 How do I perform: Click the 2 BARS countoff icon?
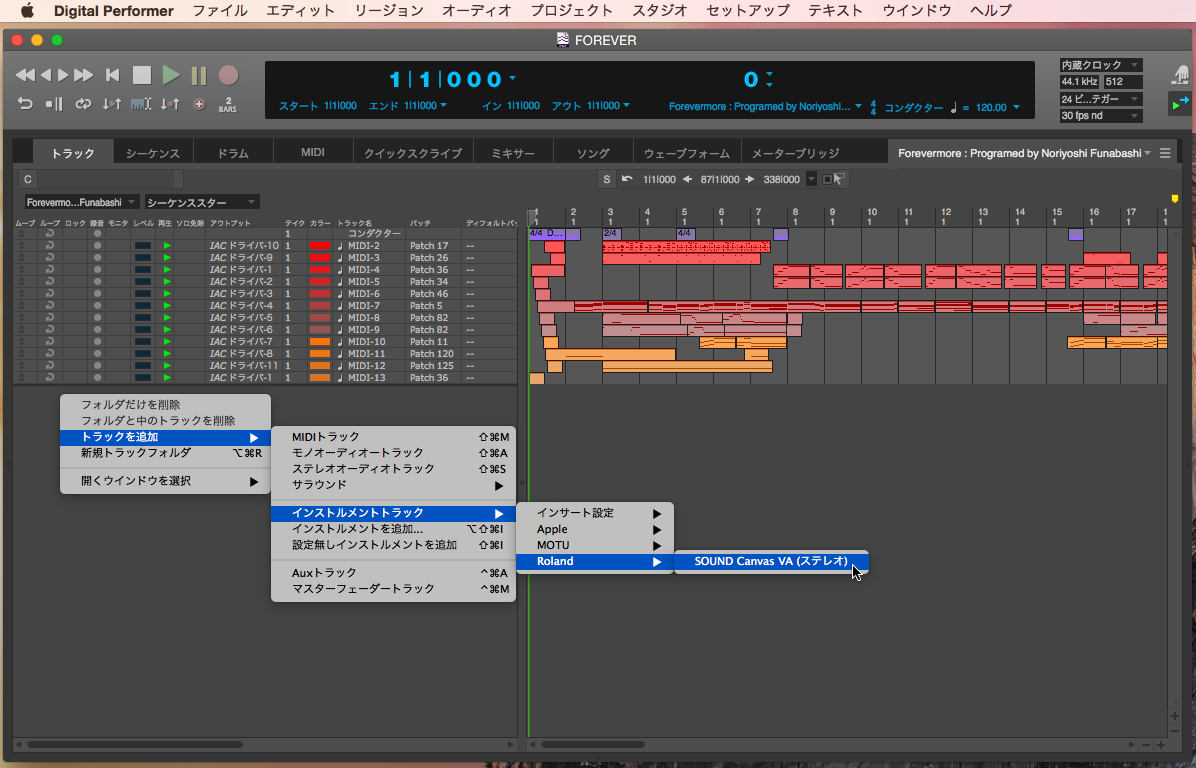(x=227, y=104)
